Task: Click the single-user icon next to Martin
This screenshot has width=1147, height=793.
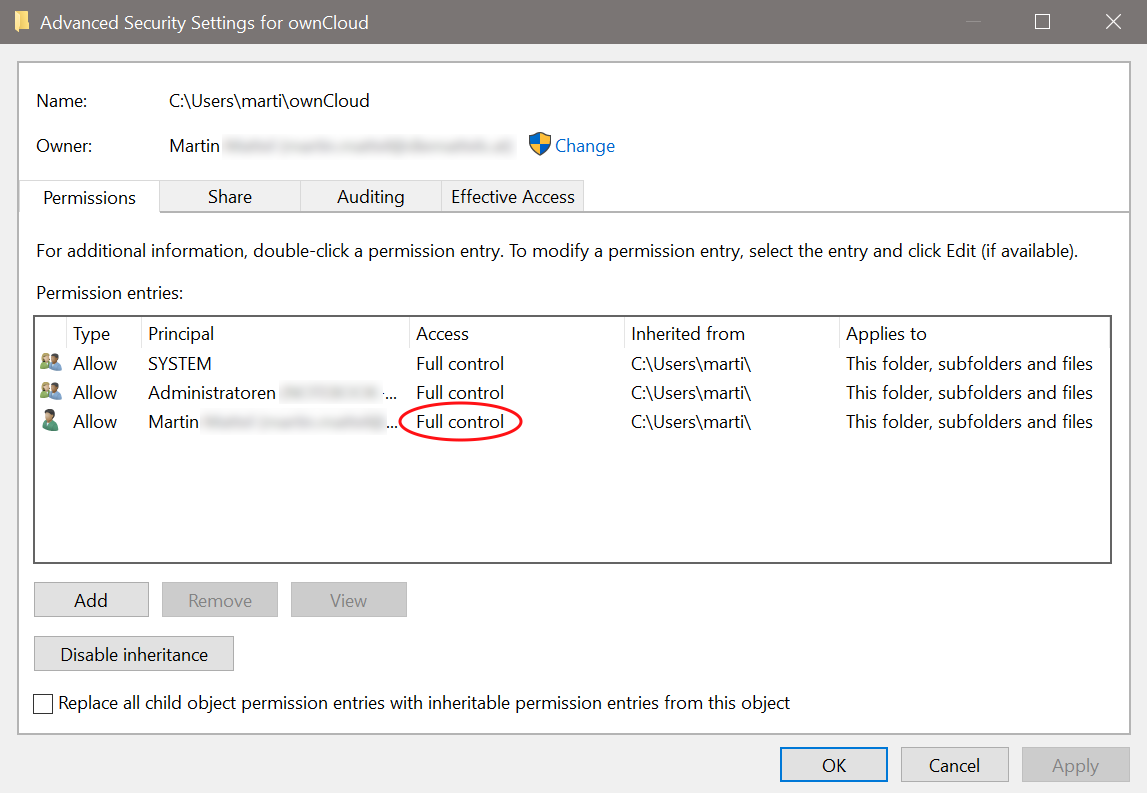Action: tap(50, 421)
